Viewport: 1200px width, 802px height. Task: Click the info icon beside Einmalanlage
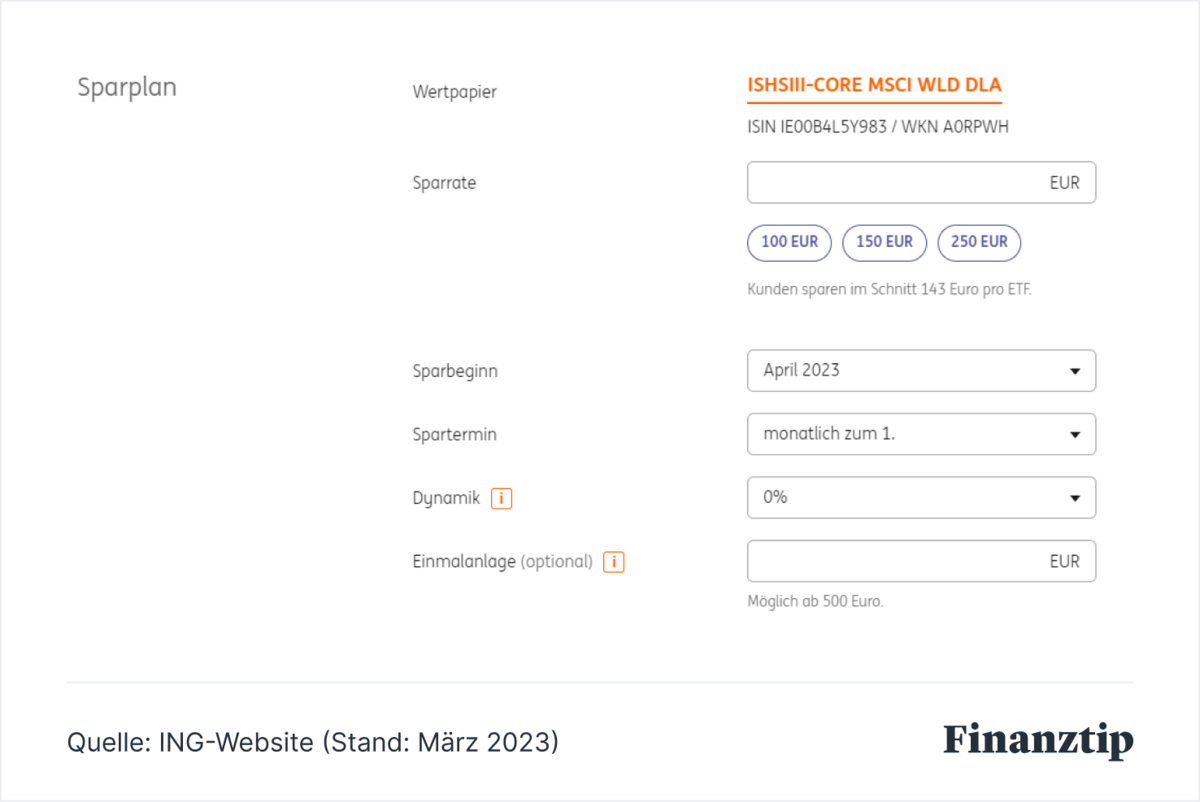click(614, 562)
